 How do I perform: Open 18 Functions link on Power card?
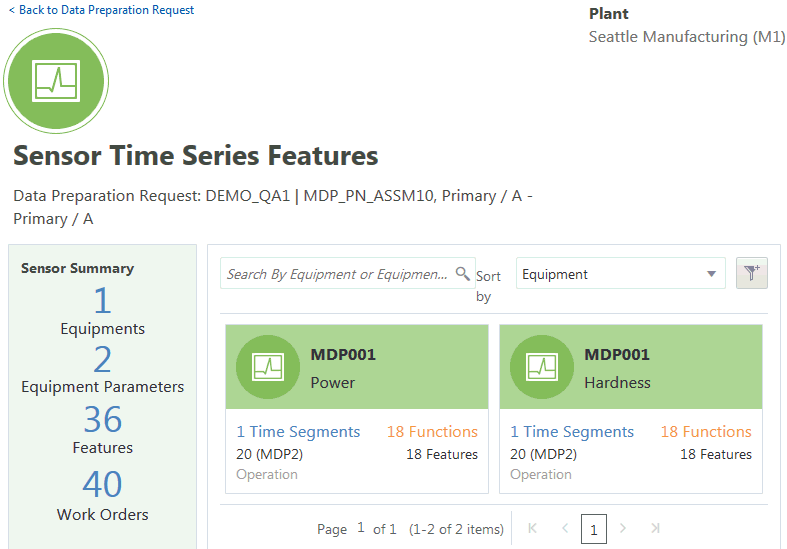click(432, 432)
